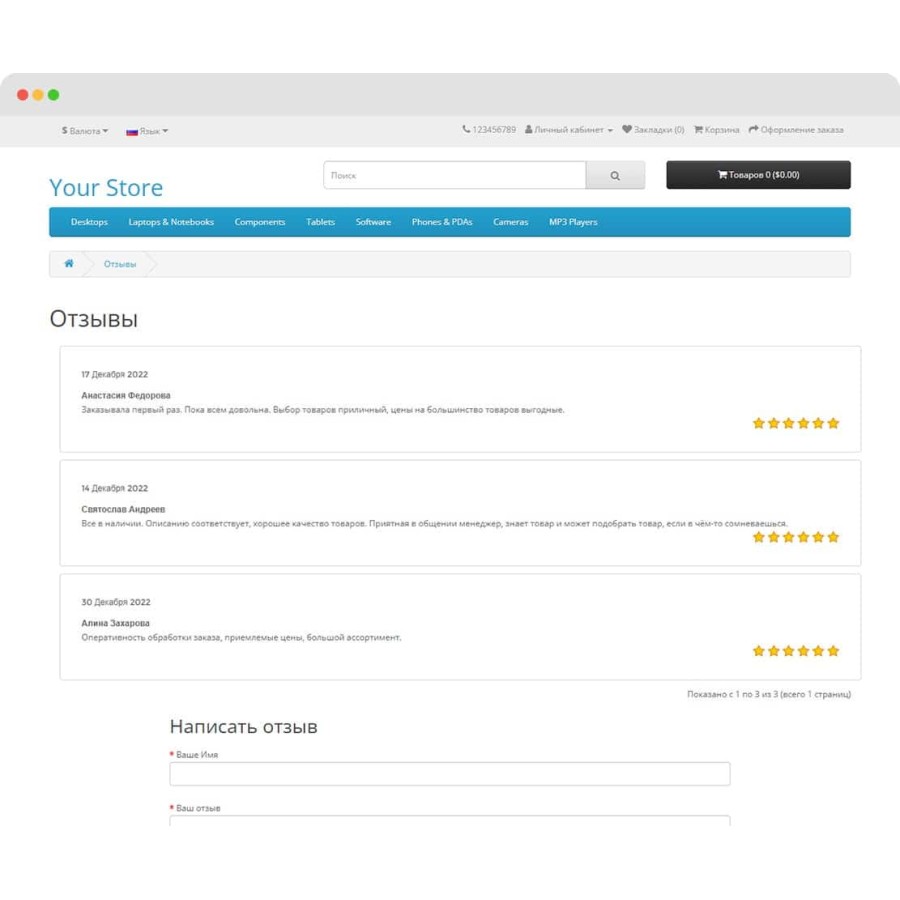Click the cart icon before Корзина

699,130
